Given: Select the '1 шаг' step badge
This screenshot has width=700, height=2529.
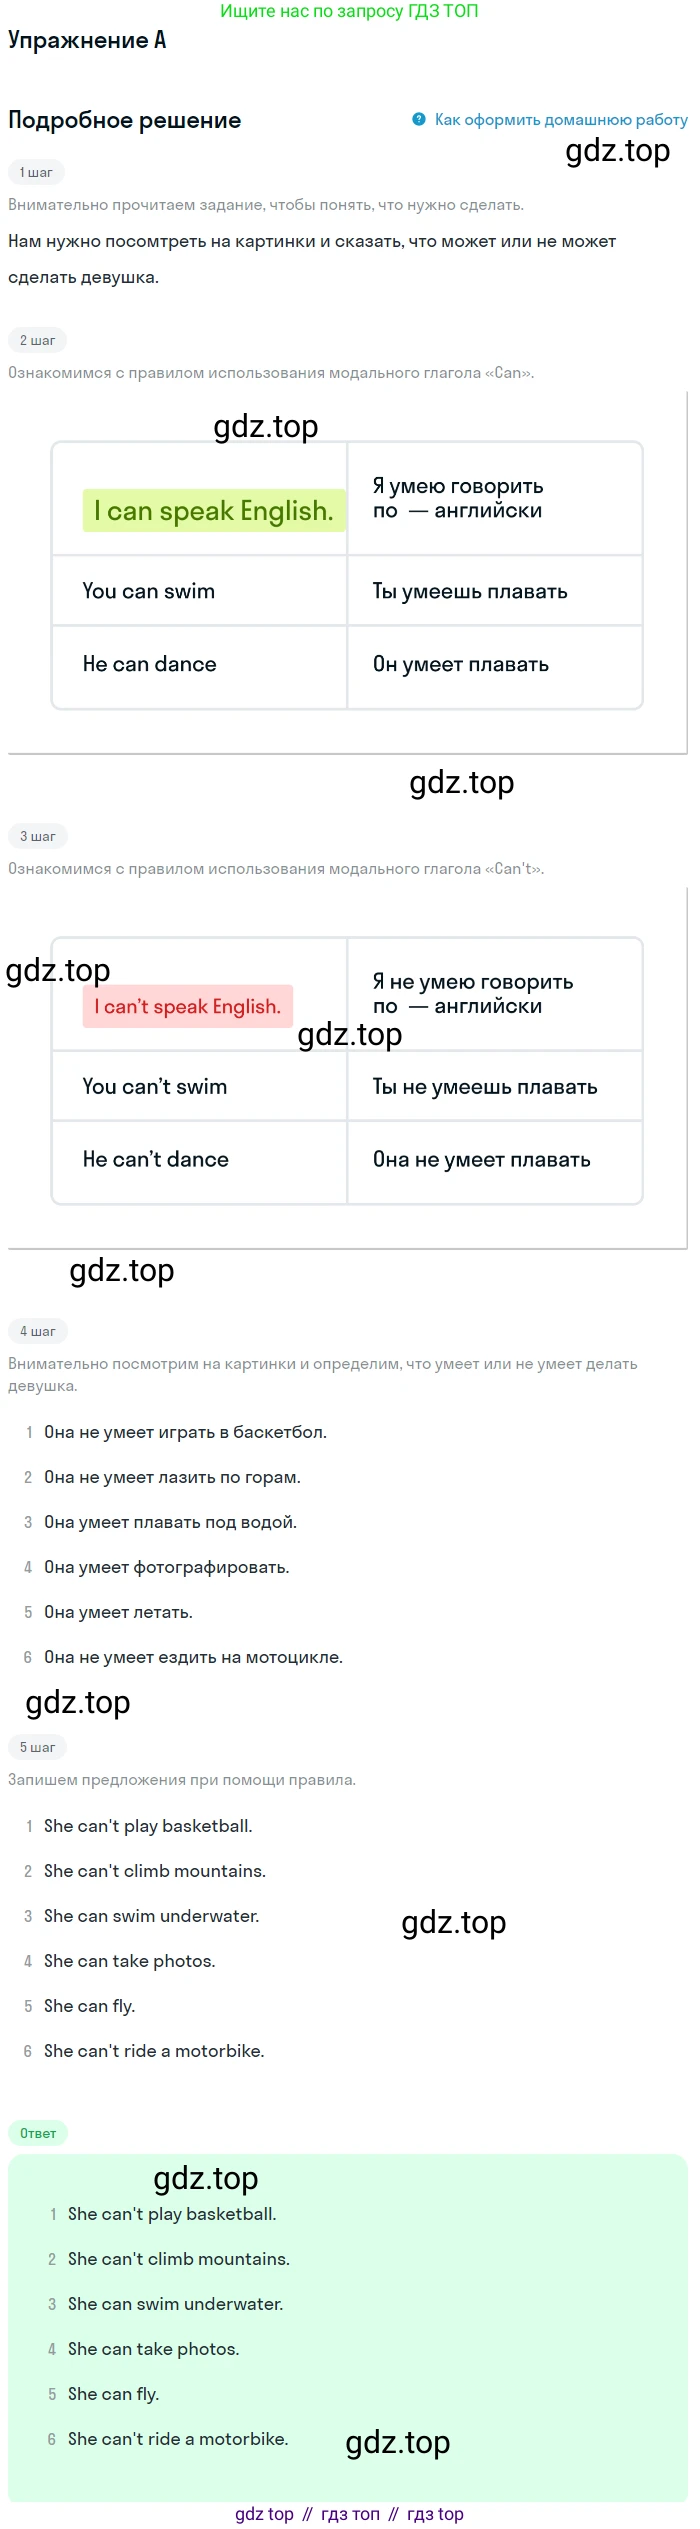Looking at the screenshot, I should (x=36, y=172).
